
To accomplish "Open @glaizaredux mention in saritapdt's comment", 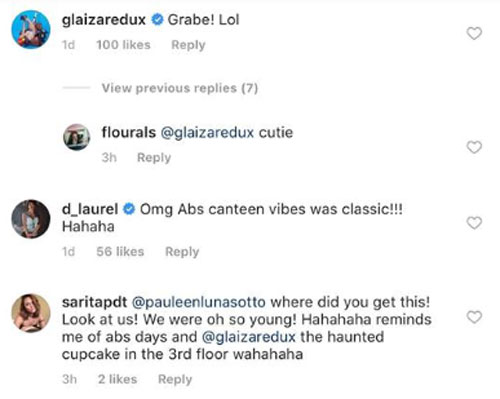I will pos(249,337).
